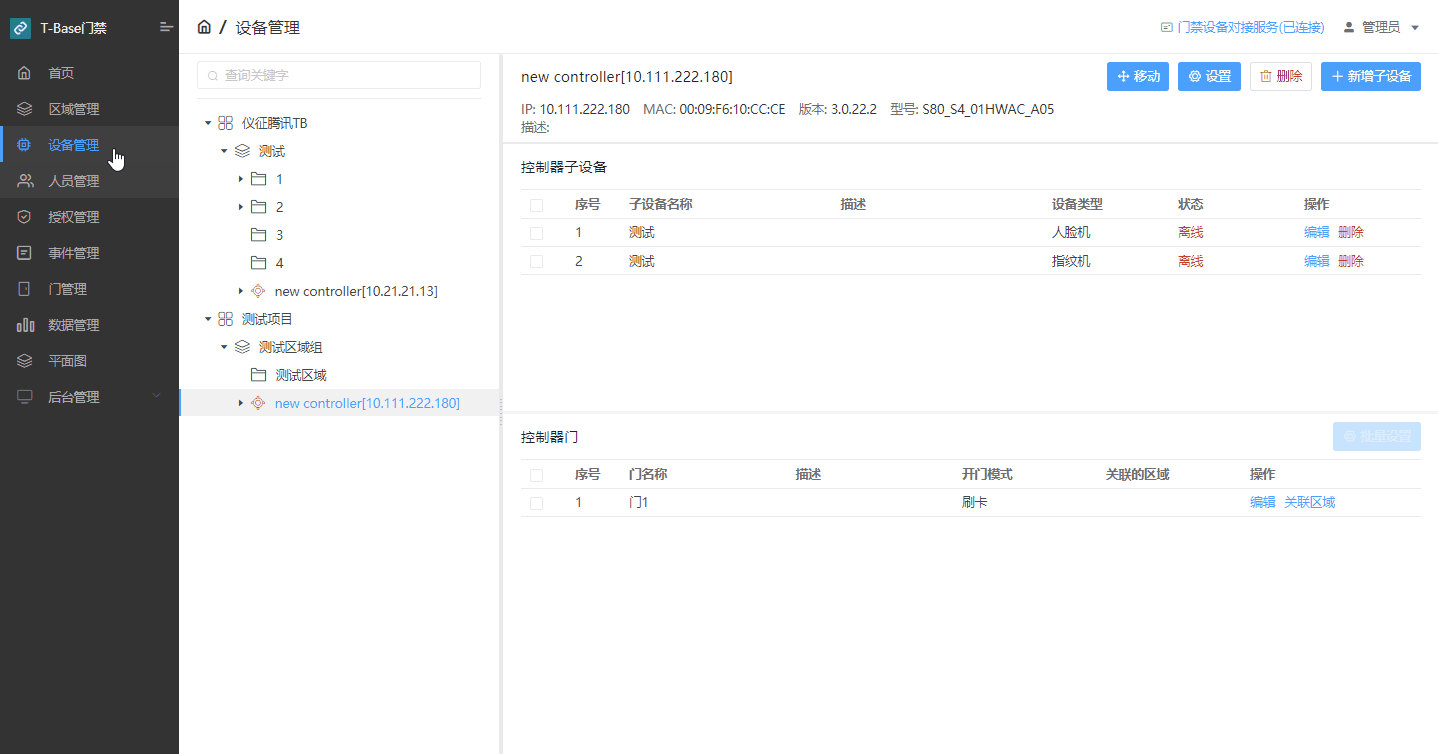Viewport: 1438px width, 754px height.
Task: Open 人员管理 in the sidebar menu
Action: click(x=89, y=181)
